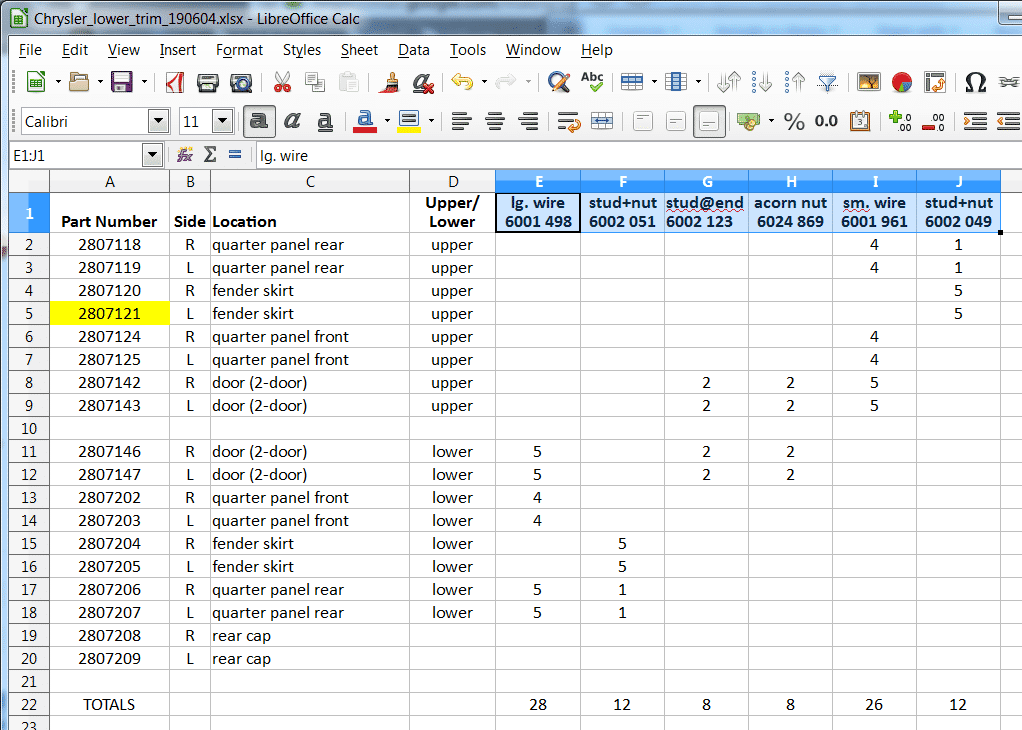Screen dimensions: 1022x730
Task: Expand the Name Box dropdown arrow
Action: (152, 155)
